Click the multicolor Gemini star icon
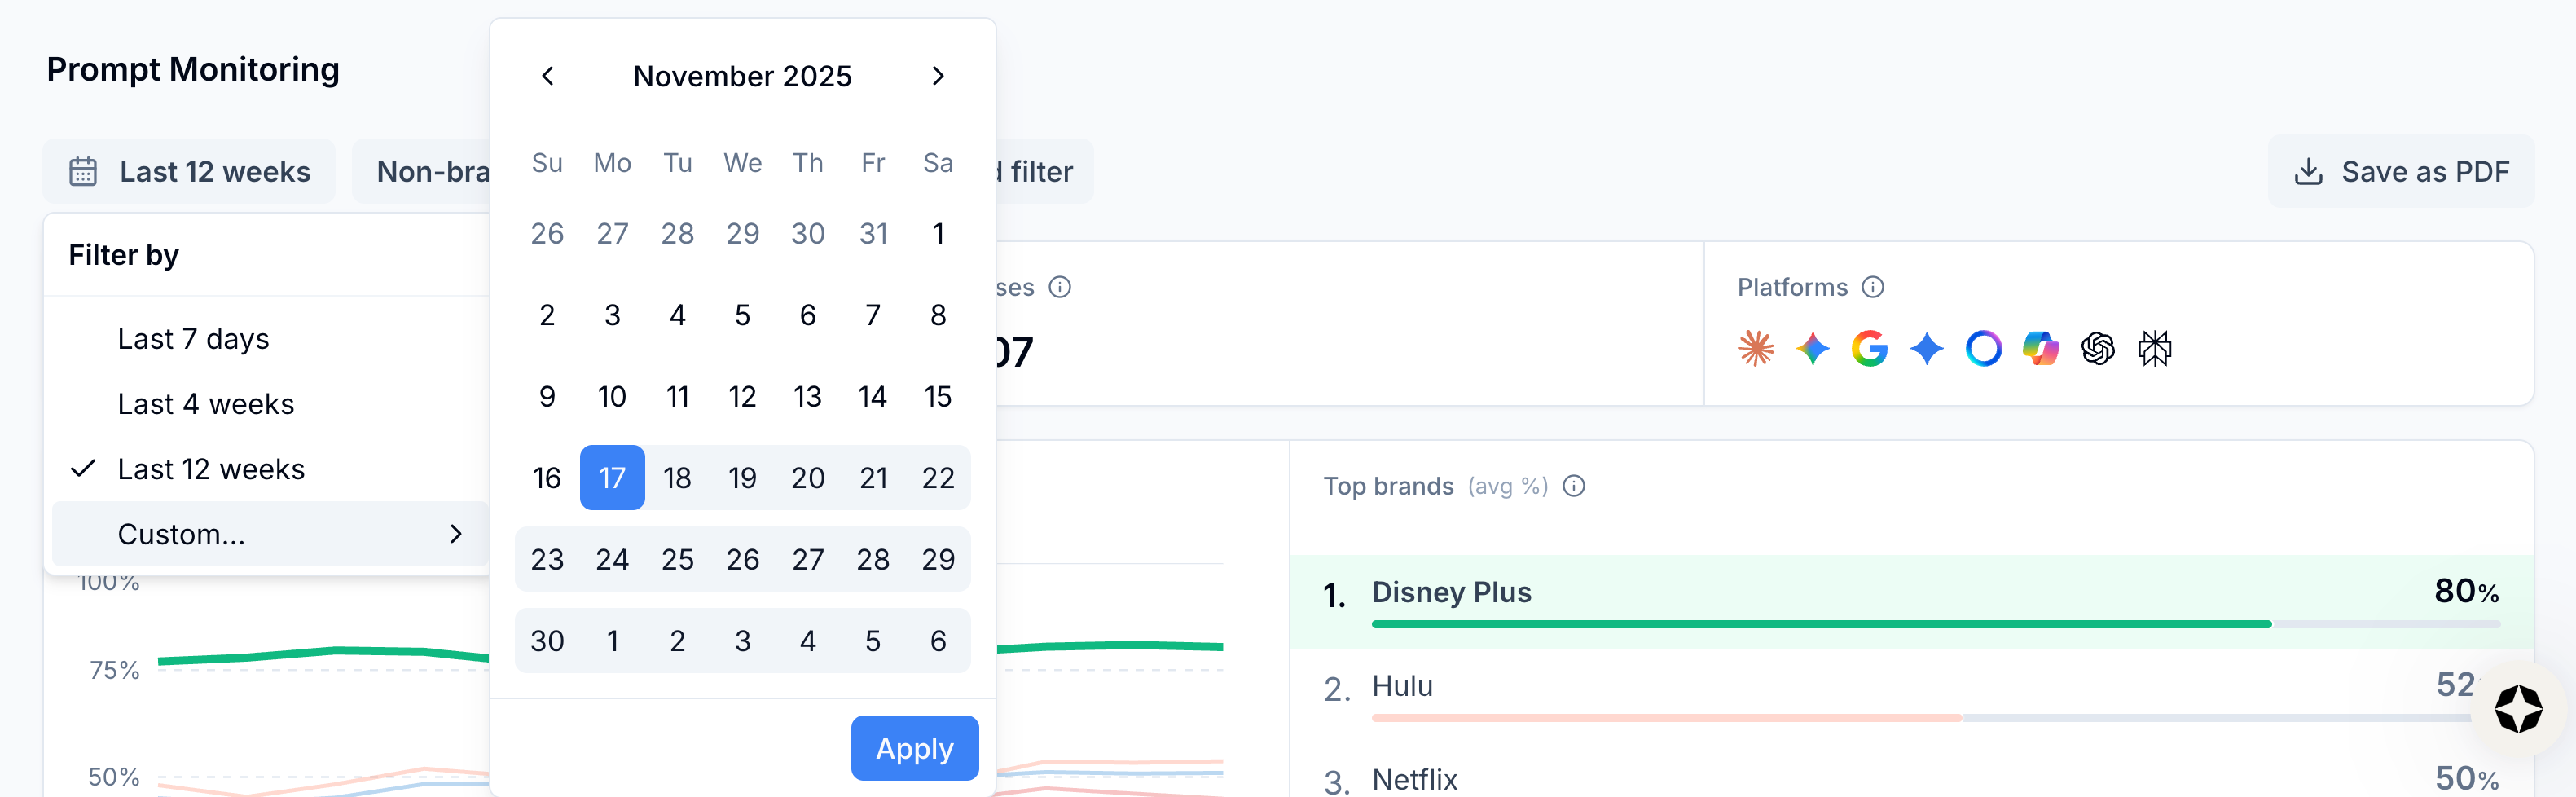The width and height of the screenshot is (2576, 797). 1812,348
